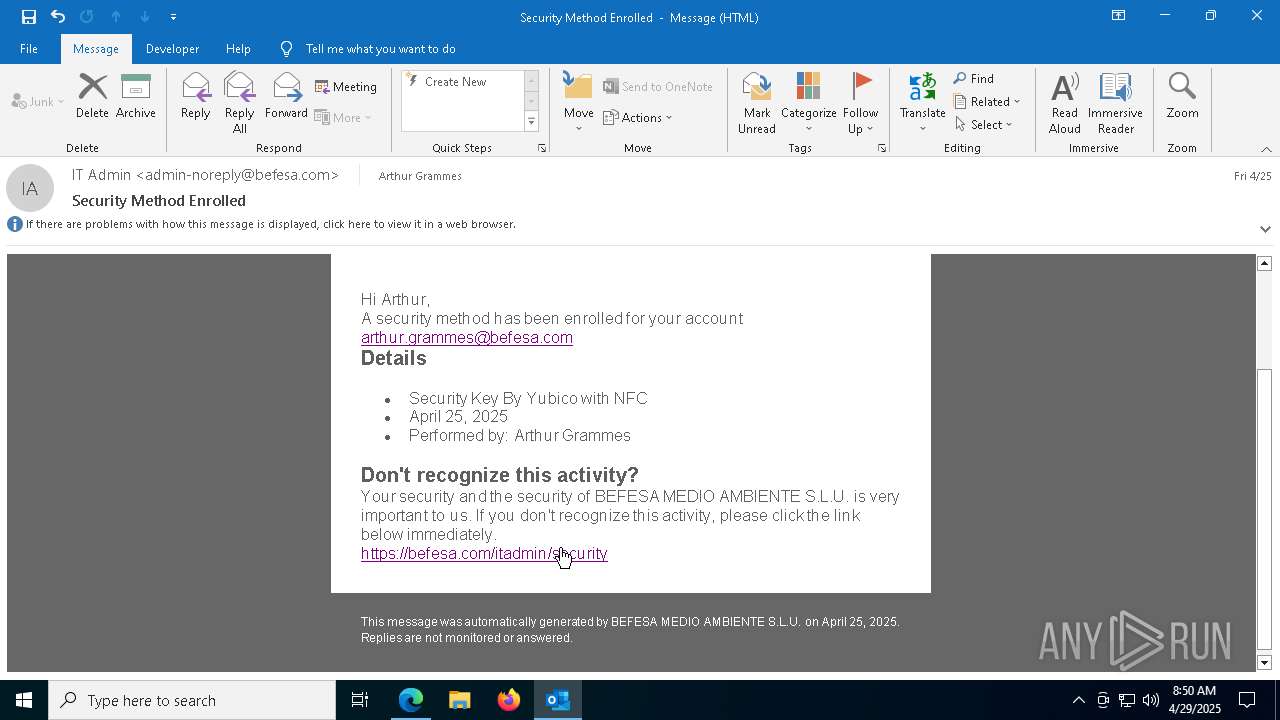
Task: Open the Customize Quick Access Toolbar arrow
Action: click(173, 17)
